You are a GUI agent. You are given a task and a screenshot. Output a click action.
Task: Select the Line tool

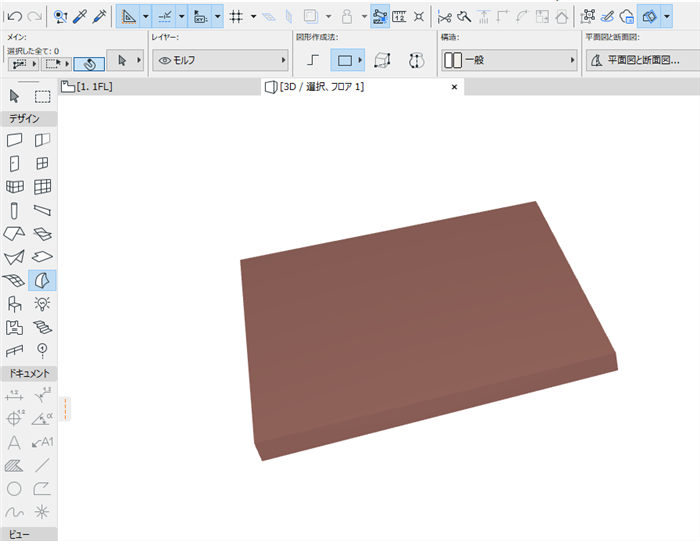point(42,466)
